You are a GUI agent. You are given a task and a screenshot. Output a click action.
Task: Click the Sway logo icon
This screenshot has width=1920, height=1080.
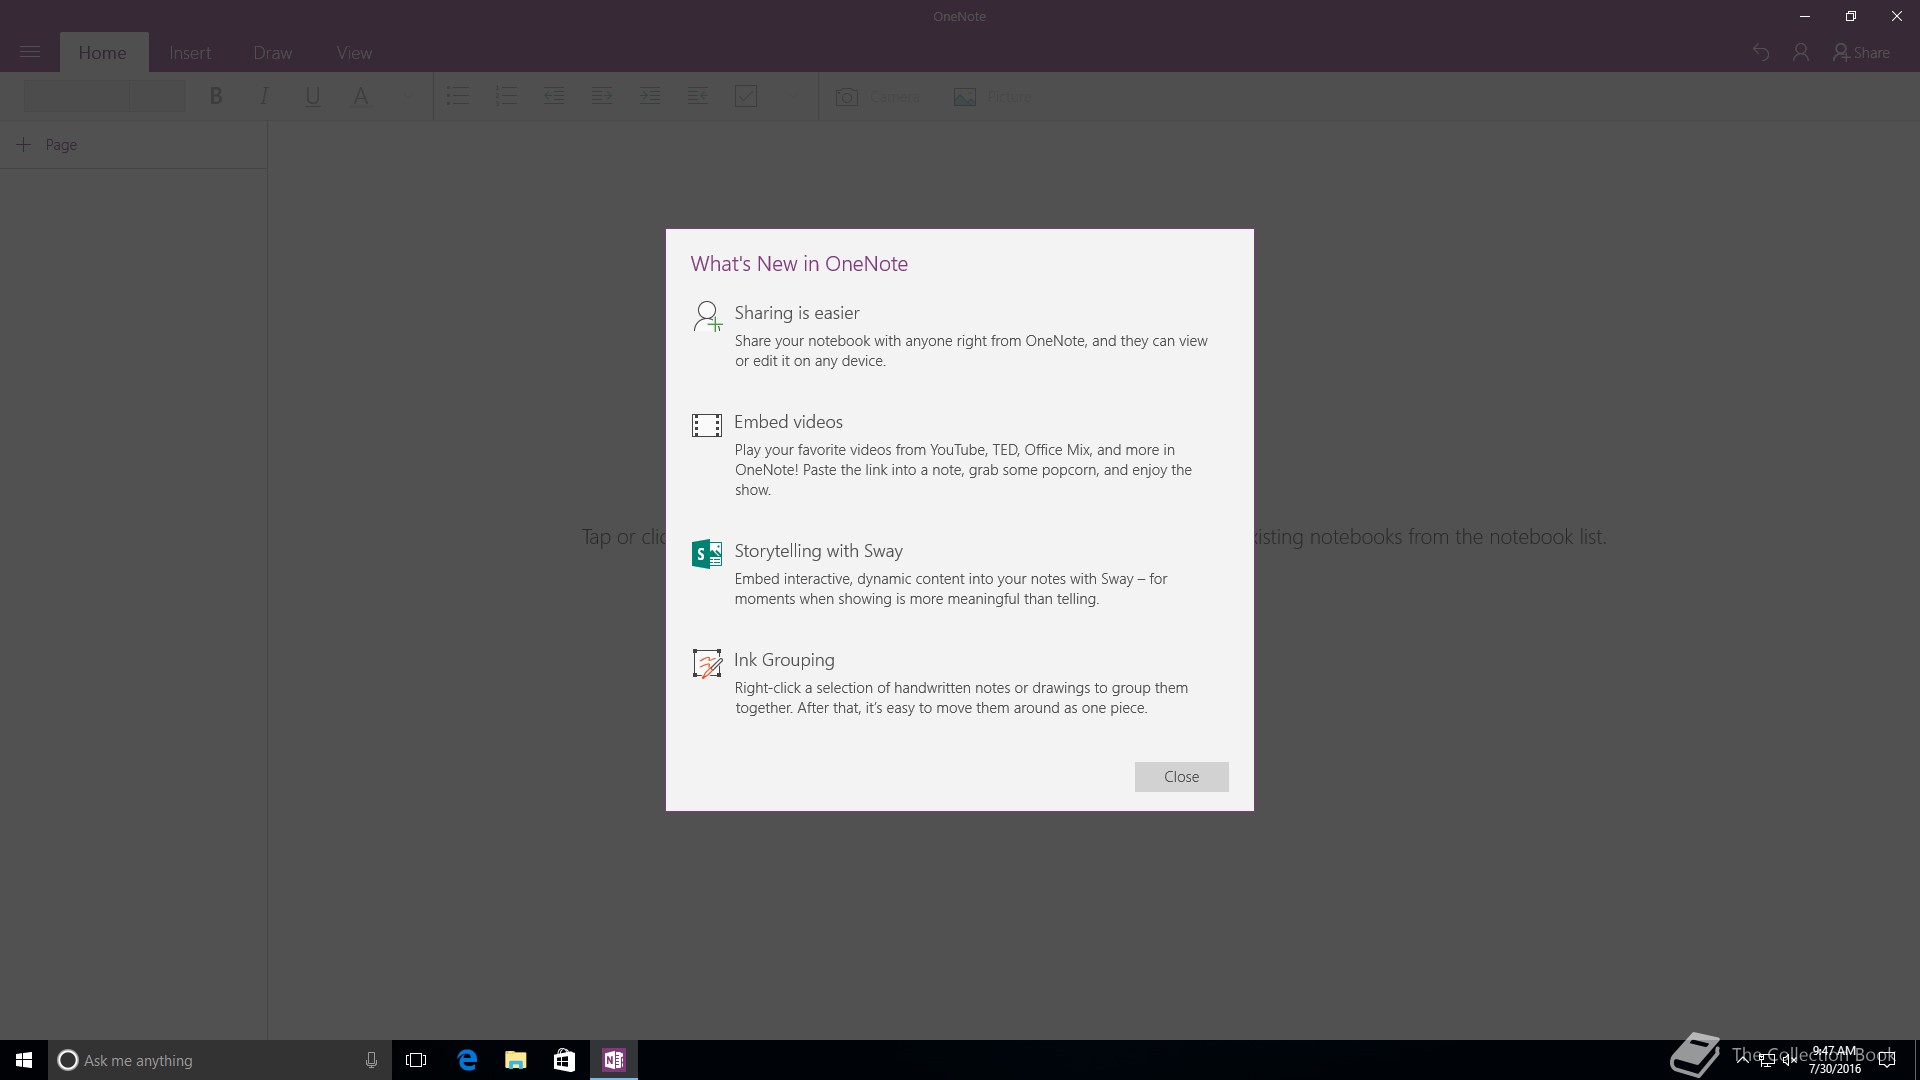(x=707, y=554)
